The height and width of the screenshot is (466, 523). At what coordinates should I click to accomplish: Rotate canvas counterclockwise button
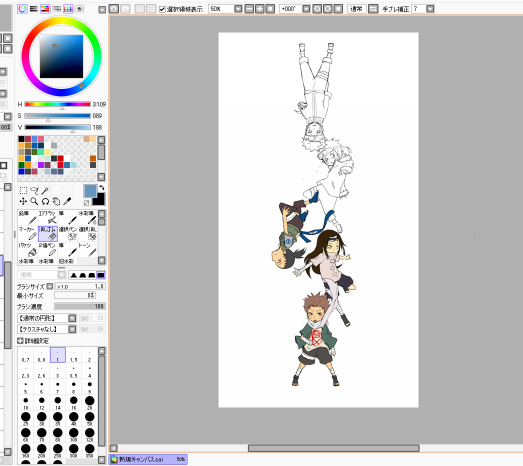click(317, 9)
